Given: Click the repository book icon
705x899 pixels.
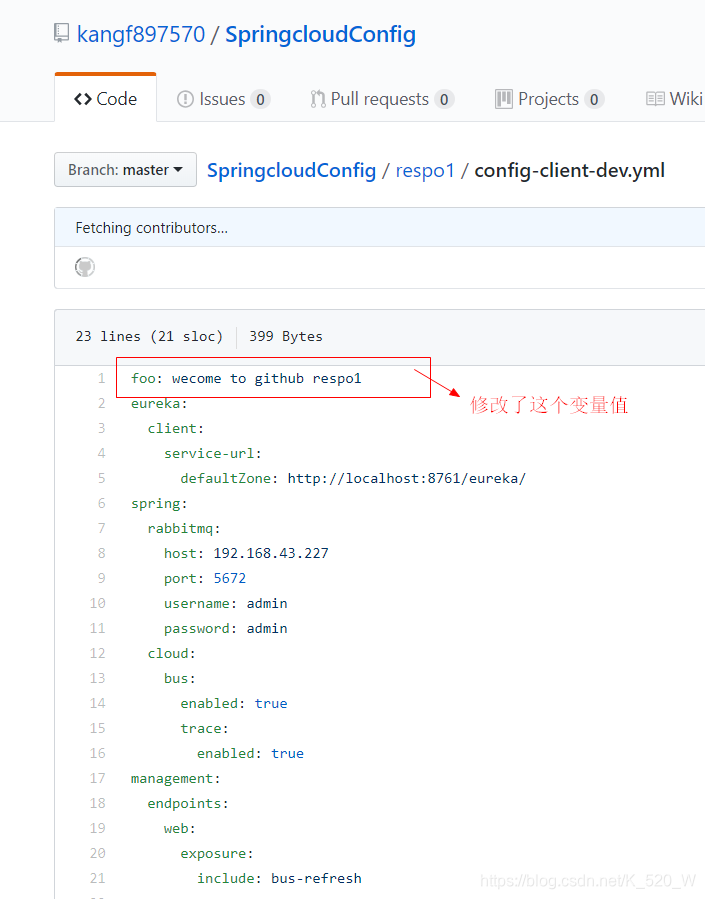Looking at the screenshot, I should point(61,33).
